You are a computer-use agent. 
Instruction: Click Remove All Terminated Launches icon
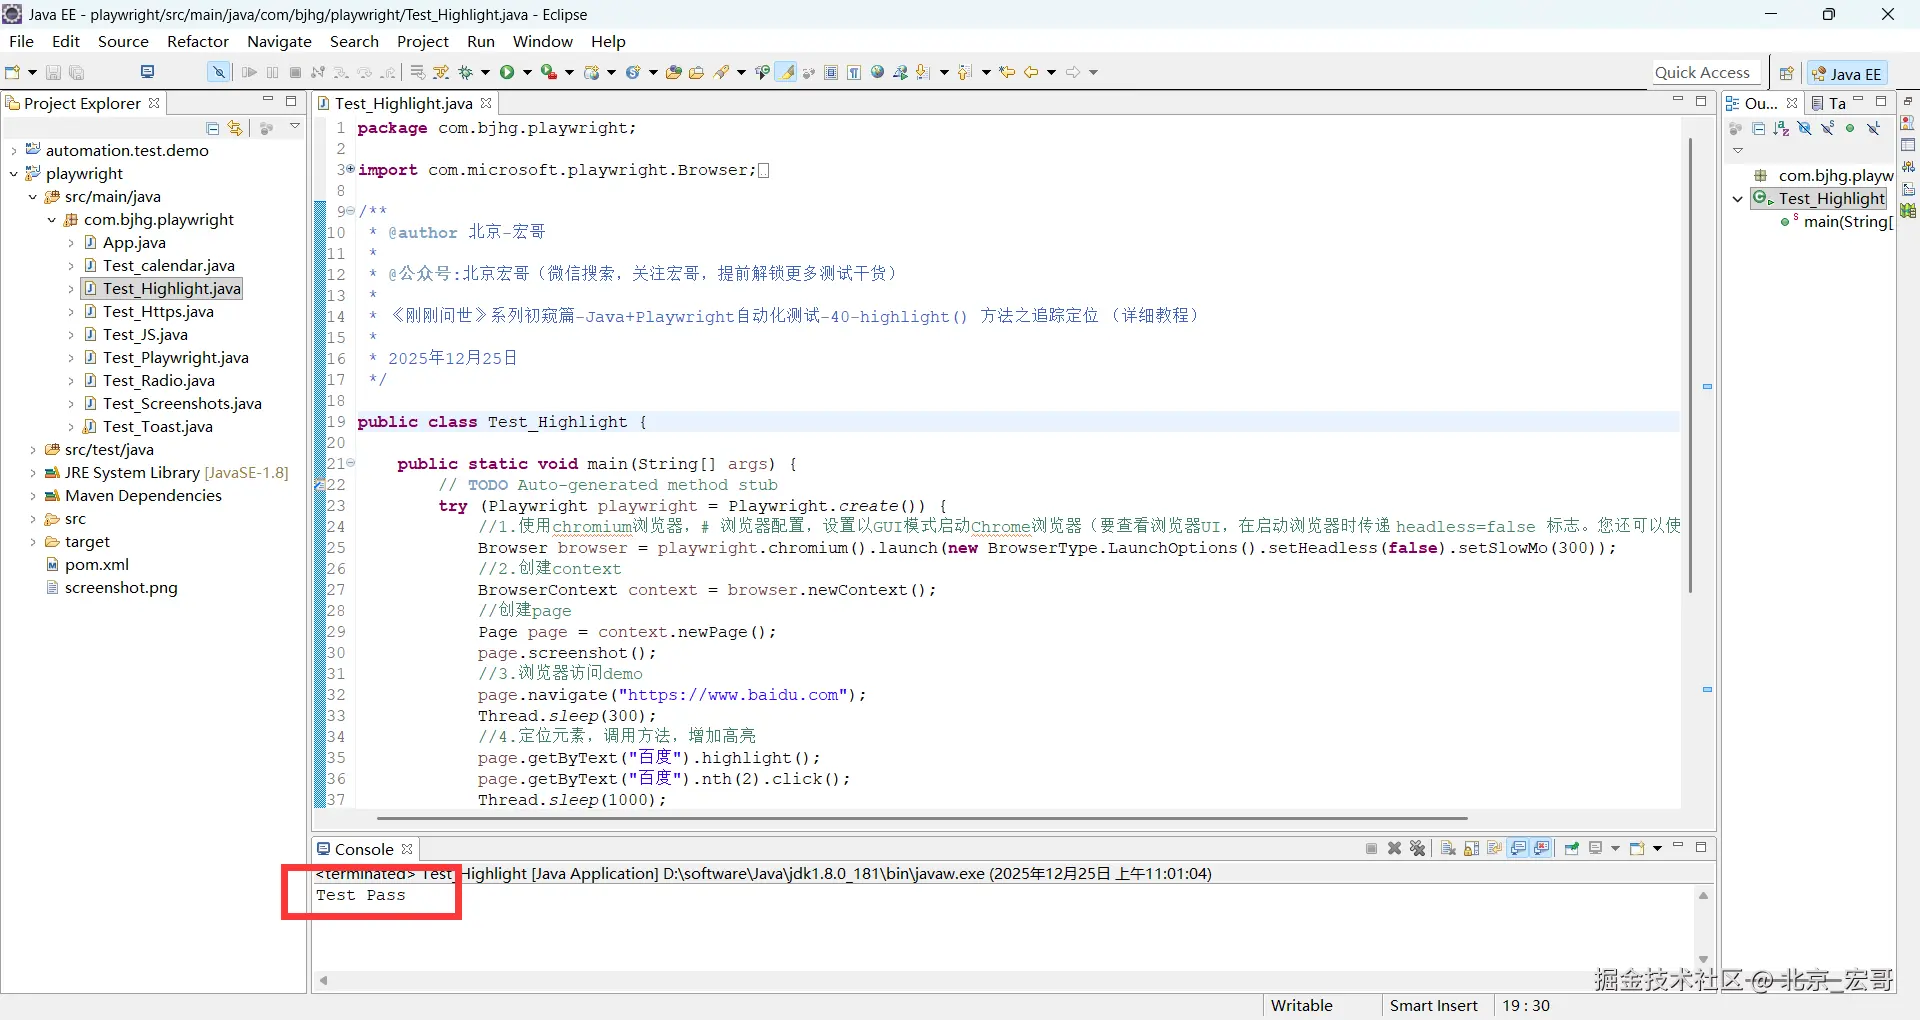[1417, 849]
